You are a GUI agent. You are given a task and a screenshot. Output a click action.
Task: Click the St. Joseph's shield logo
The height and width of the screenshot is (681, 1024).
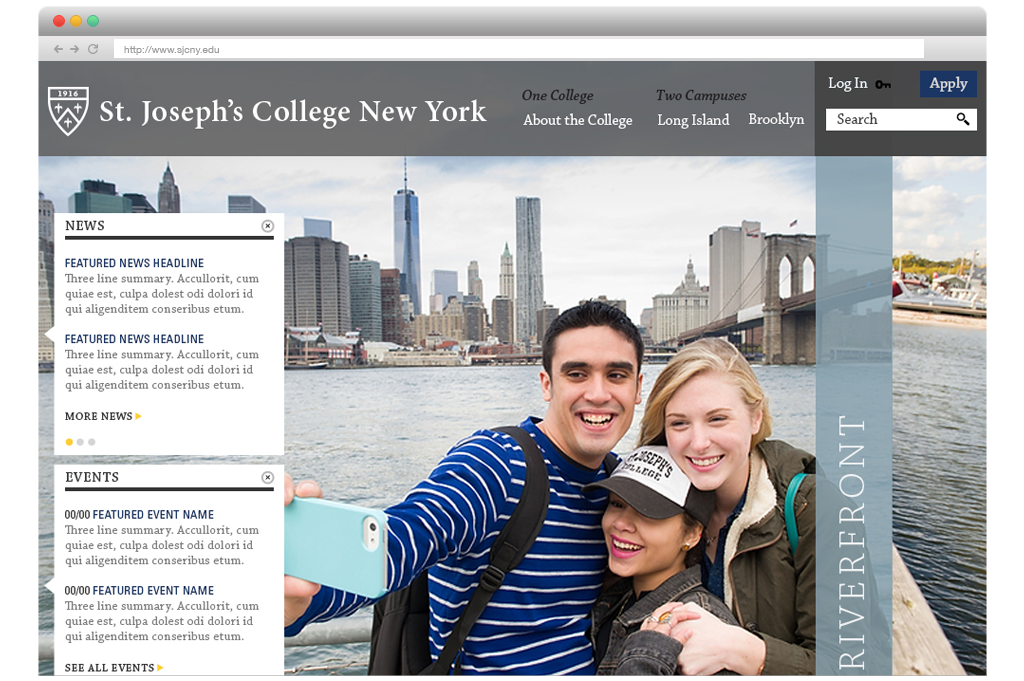(x=68, y=110)
